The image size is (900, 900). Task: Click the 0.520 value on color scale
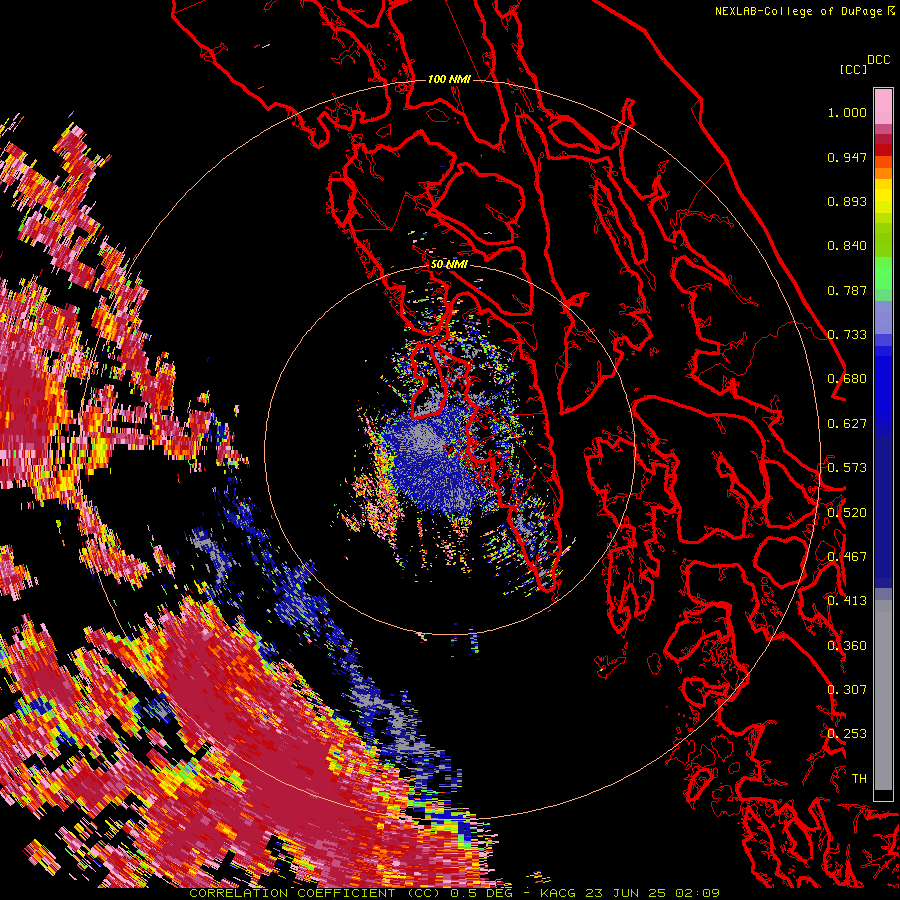[847, 513]
